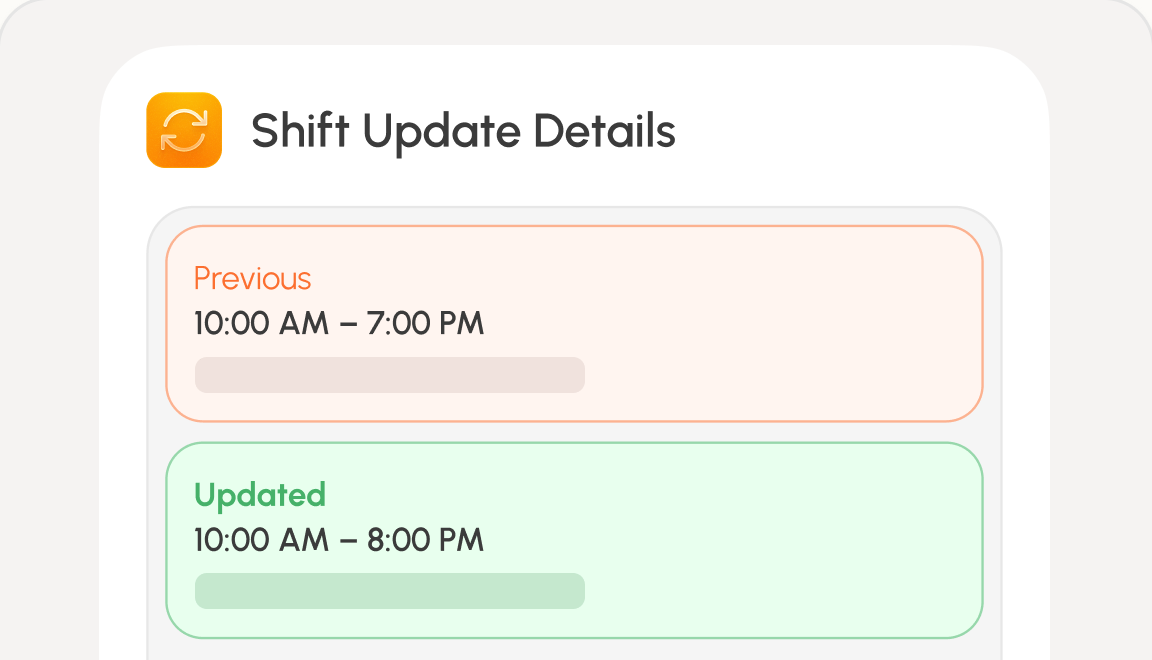Click the word Shift in the heading

[300, 131]
